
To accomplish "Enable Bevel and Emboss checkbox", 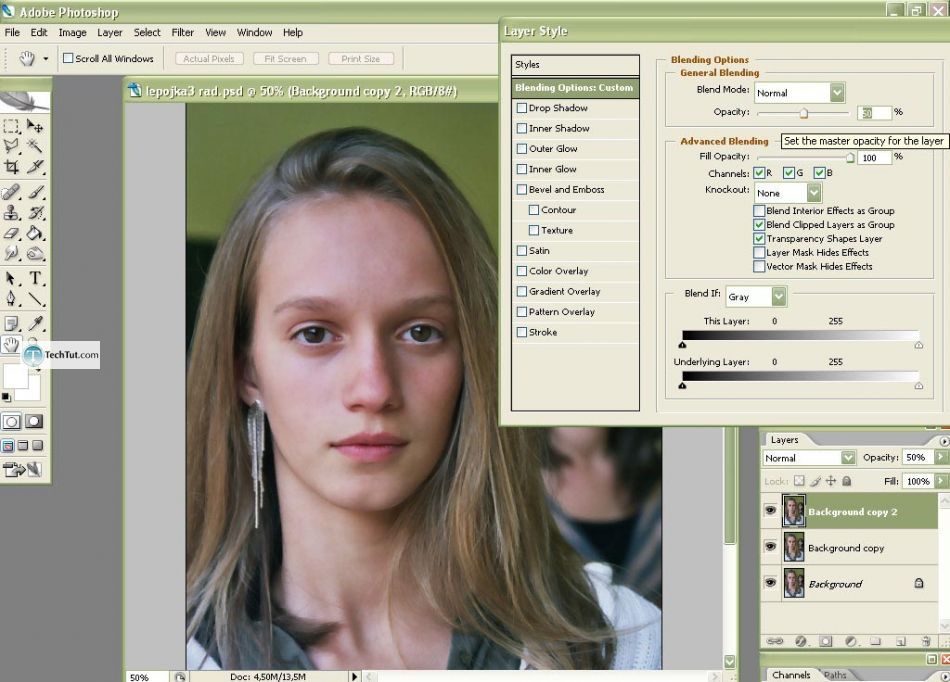I will (522, 190).
